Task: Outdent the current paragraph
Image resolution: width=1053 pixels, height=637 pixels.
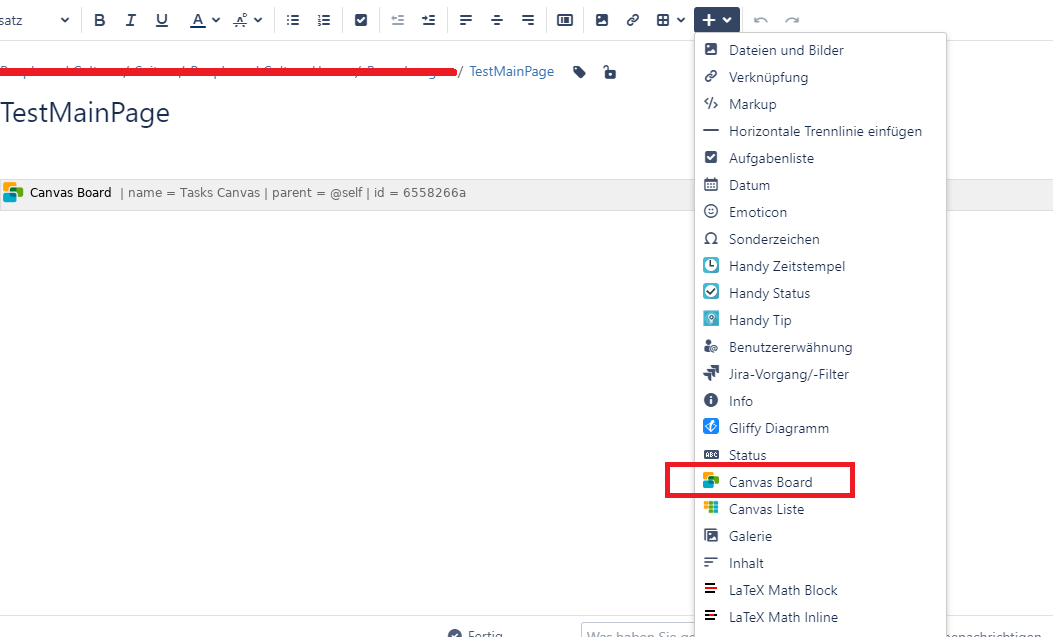Action: 398,20
